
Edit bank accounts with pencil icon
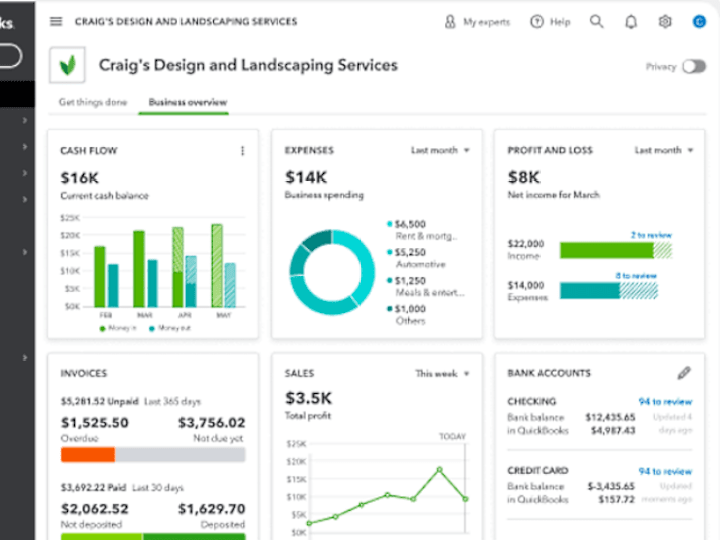coord(684,373)
